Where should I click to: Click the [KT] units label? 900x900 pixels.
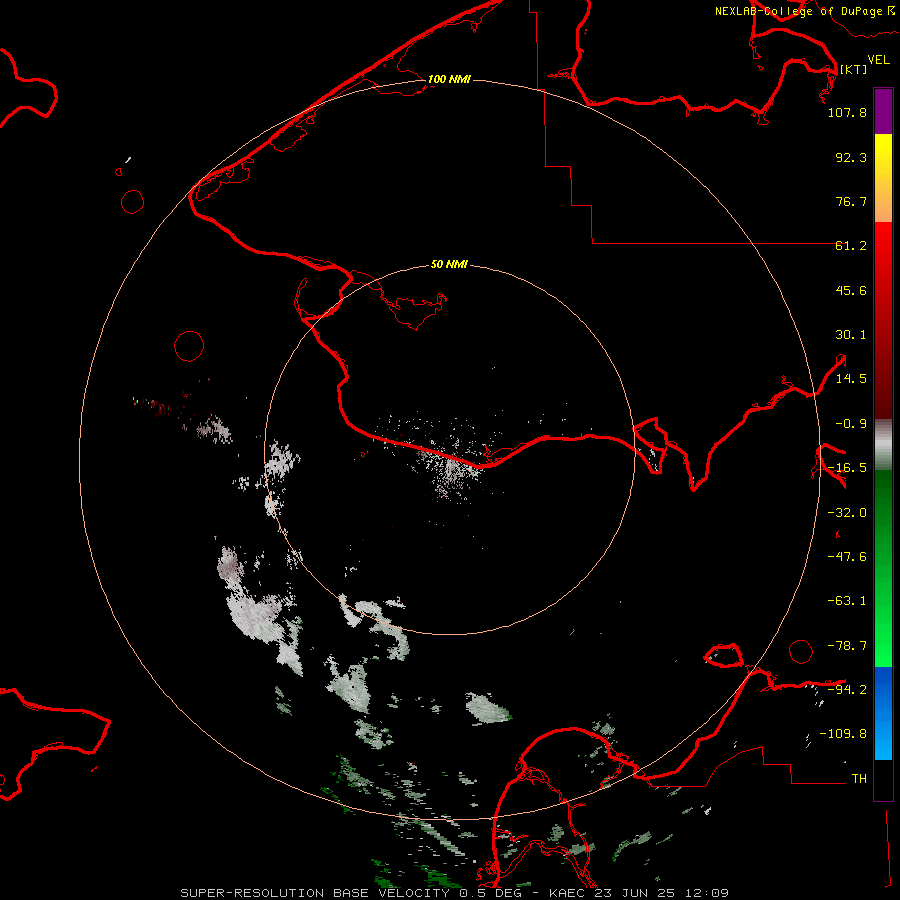tap(853, 69)
